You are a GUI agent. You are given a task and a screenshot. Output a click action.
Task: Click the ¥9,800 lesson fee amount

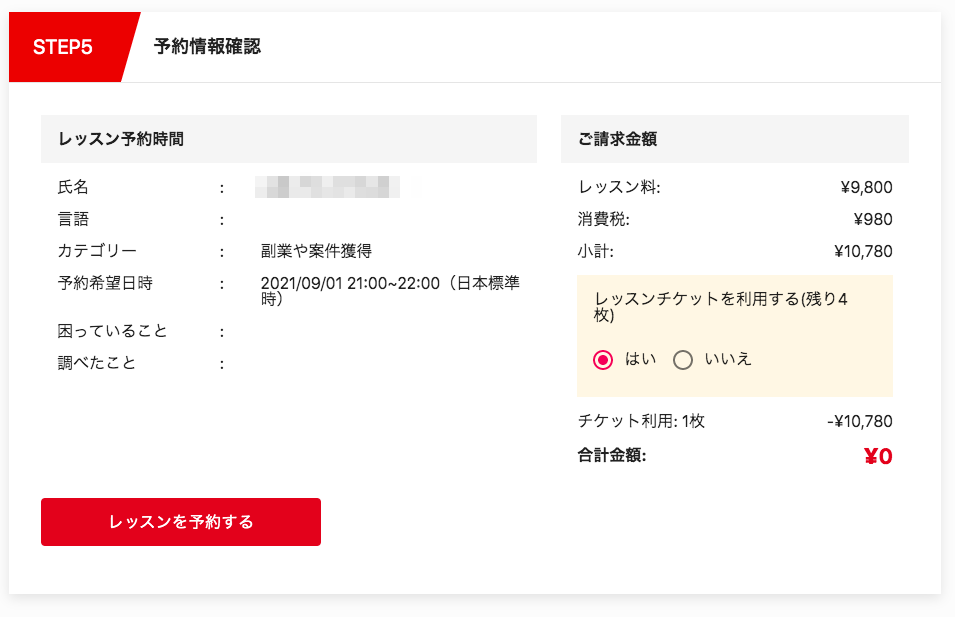click(x=866, y=187)
